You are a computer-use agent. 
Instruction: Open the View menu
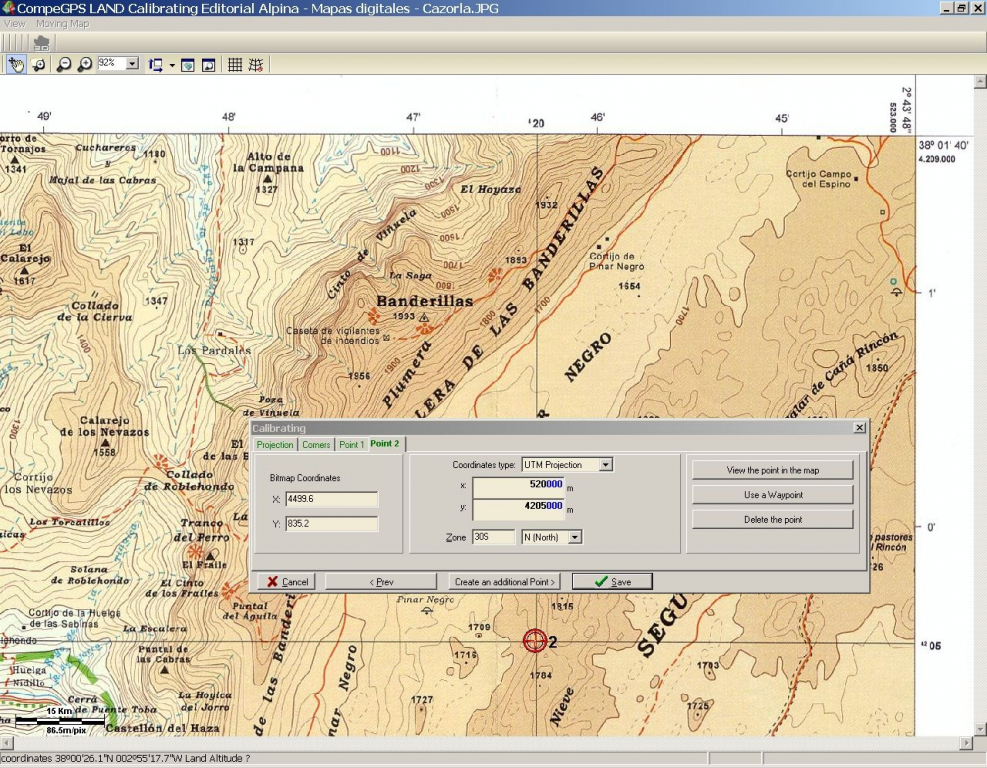tap(14, 24)
